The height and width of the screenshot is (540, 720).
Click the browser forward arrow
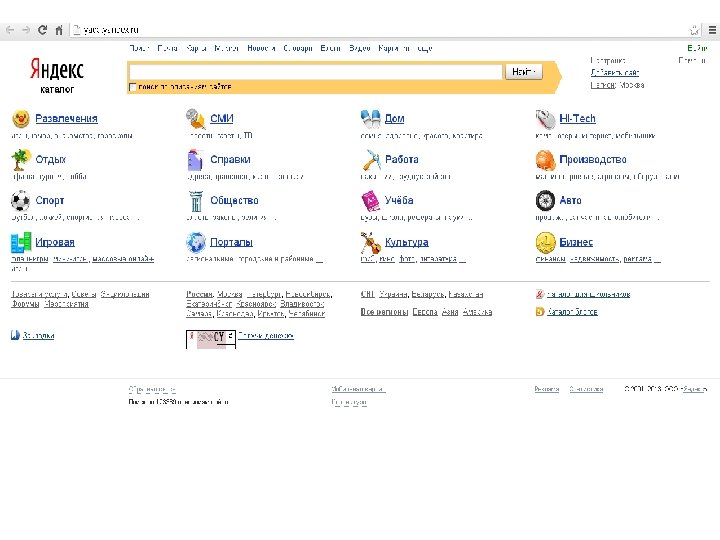(26, 30)
